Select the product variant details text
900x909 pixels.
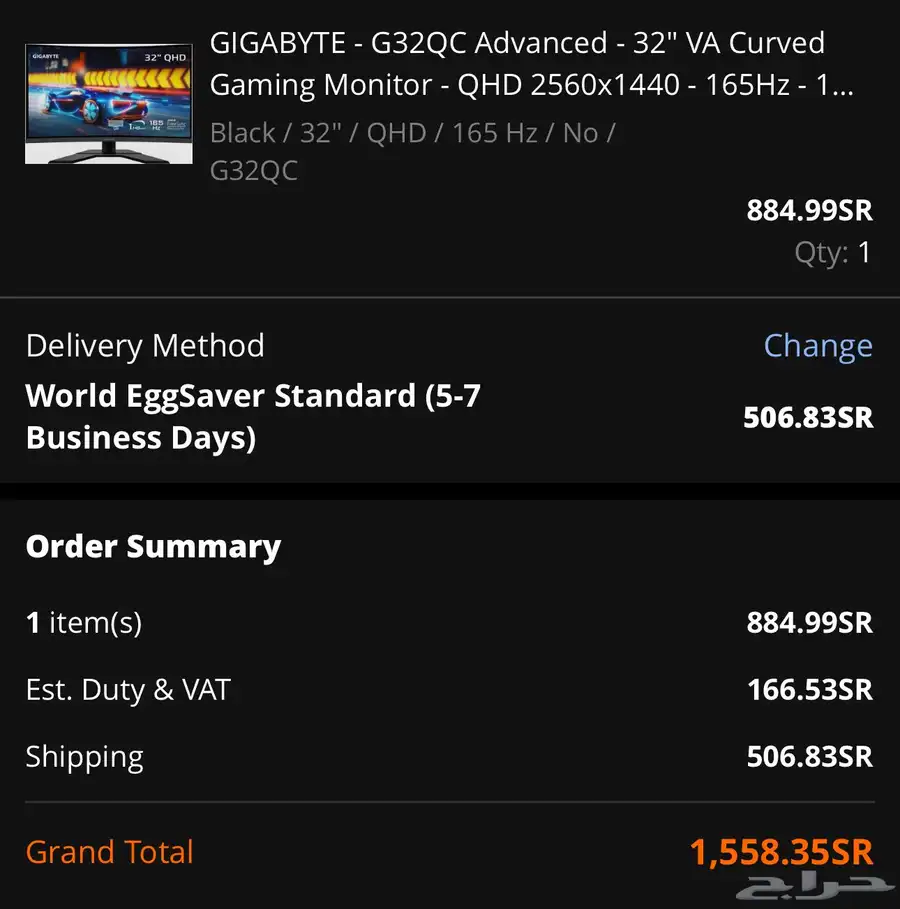(412, 151)
